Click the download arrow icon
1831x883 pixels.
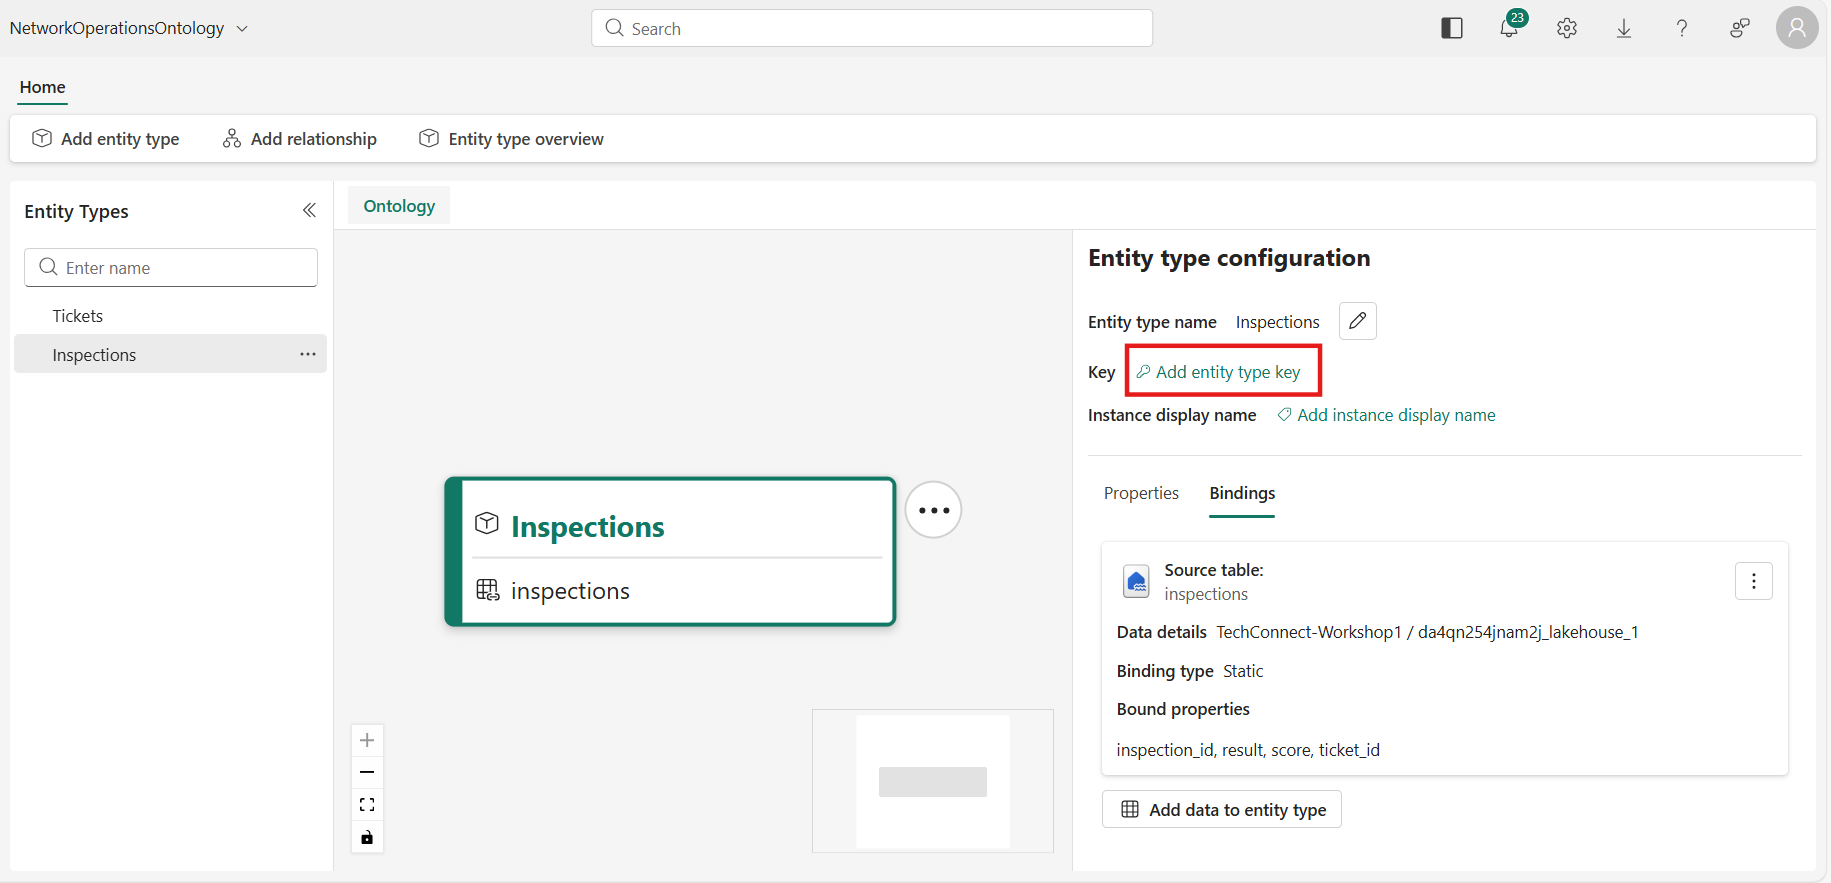click(x=1624, y=28)
